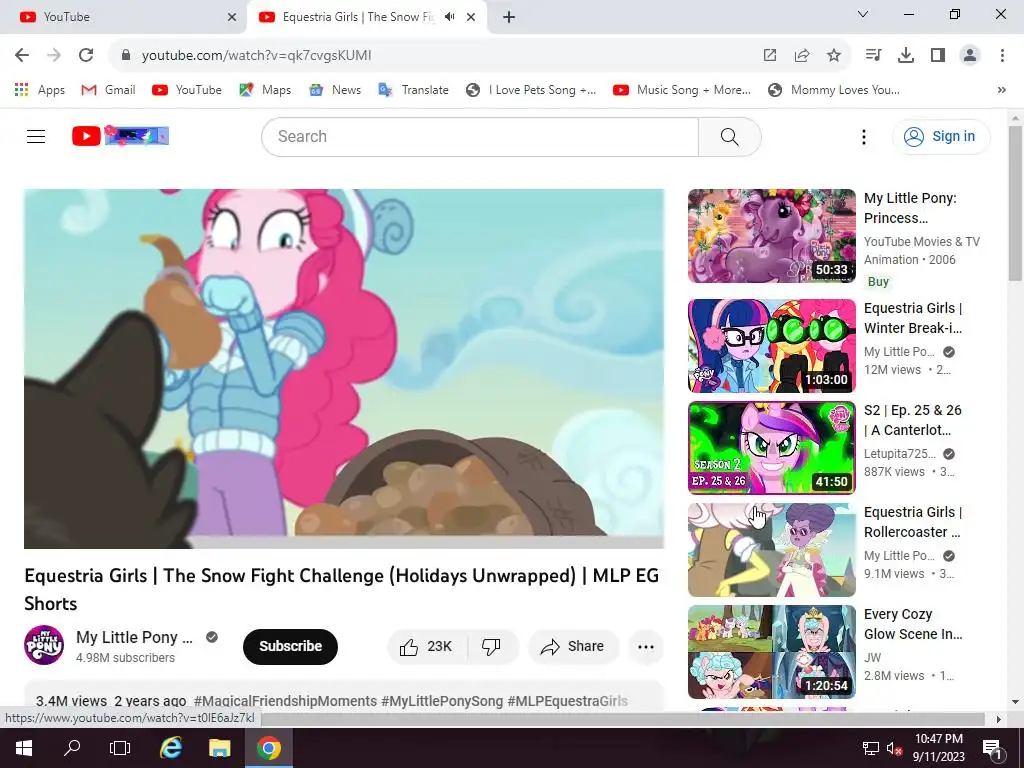Viewport: 1024px width, 768px height.
Task: Toggle Chrome side panel icon
Action: [x=938, y=56]
